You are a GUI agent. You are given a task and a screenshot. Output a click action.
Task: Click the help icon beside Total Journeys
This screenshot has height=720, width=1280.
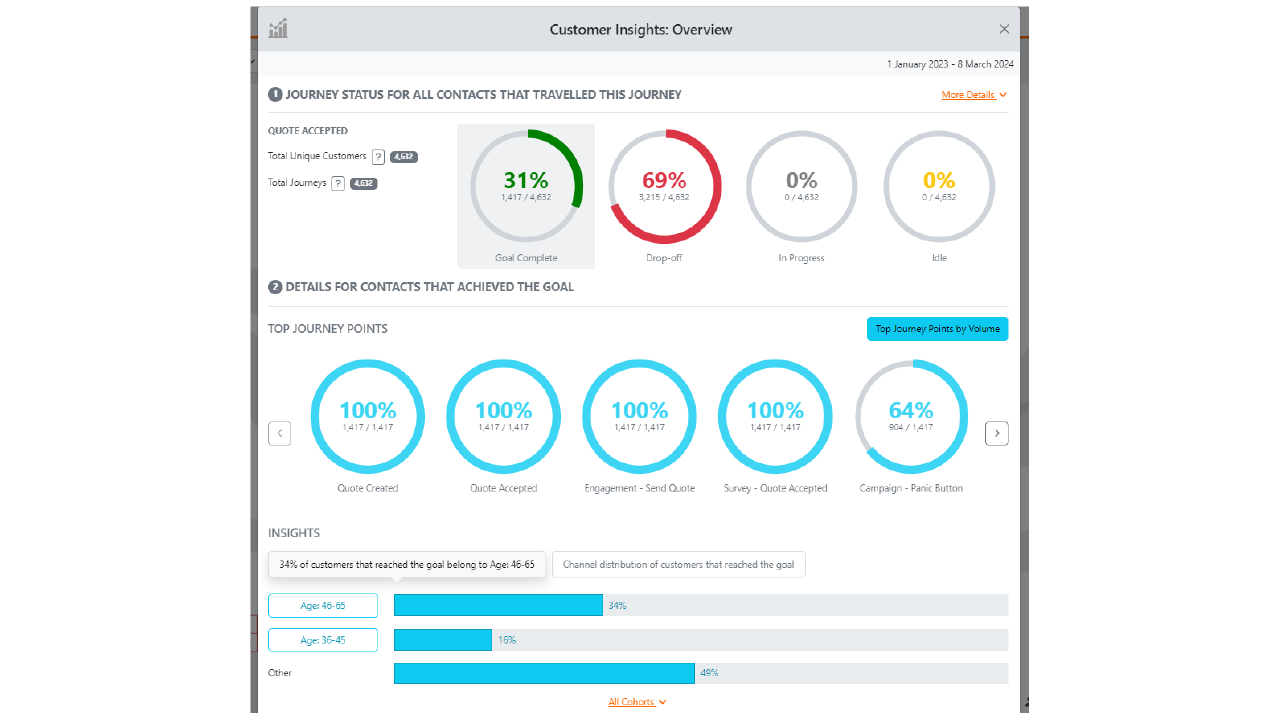(338, 183)
